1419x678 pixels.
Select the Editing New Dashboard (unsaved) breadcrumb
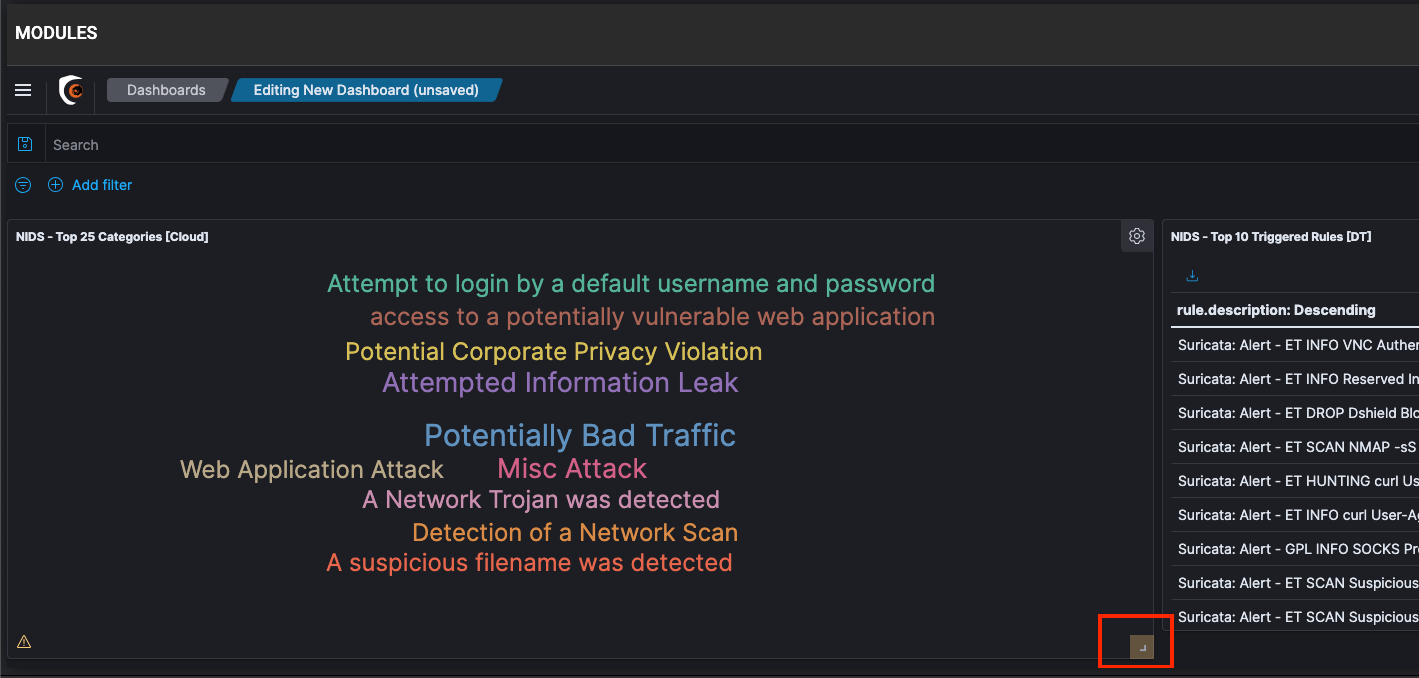pos(365,90)
